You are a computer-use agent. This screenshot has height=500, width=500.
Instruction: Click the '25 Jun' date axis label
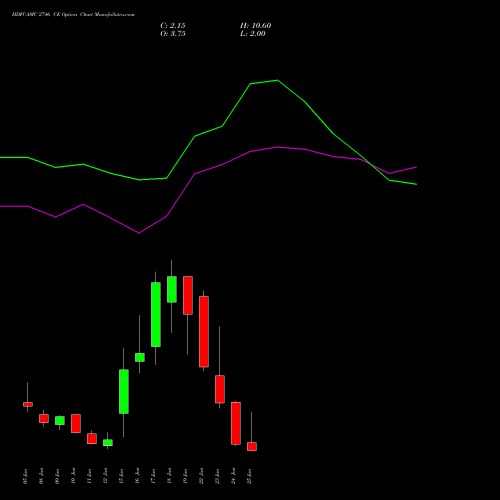tap(249, 476)
